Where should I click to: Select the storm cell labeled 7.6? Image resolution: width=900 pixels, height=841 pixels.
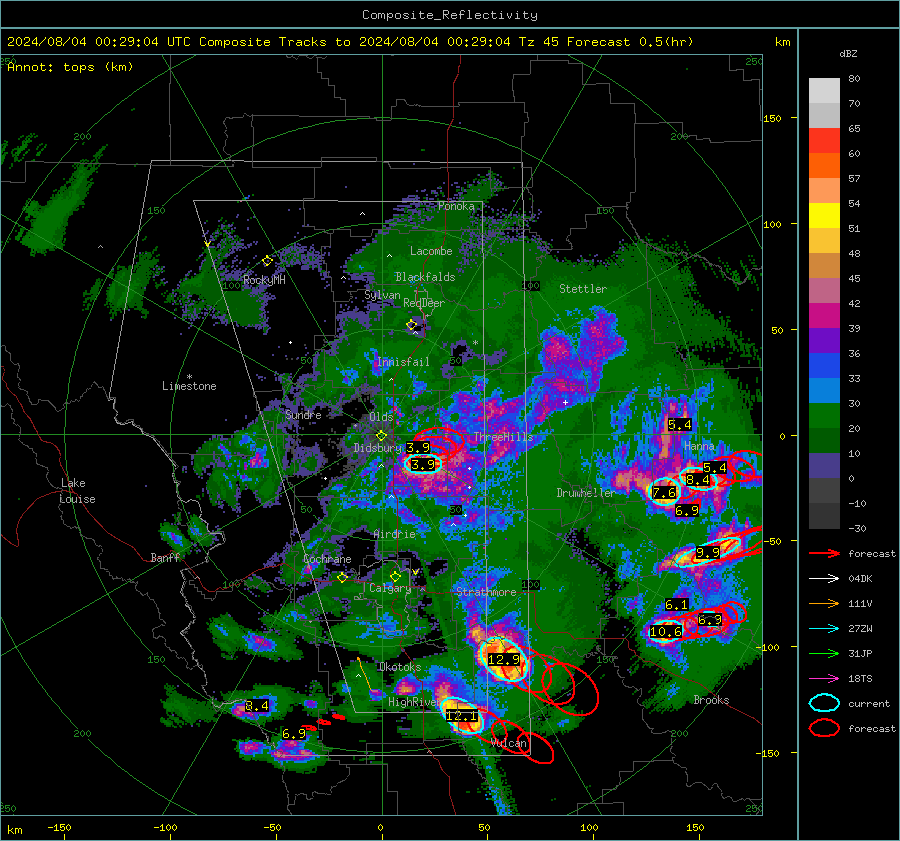pyautogui.click(x=664, y=492)
